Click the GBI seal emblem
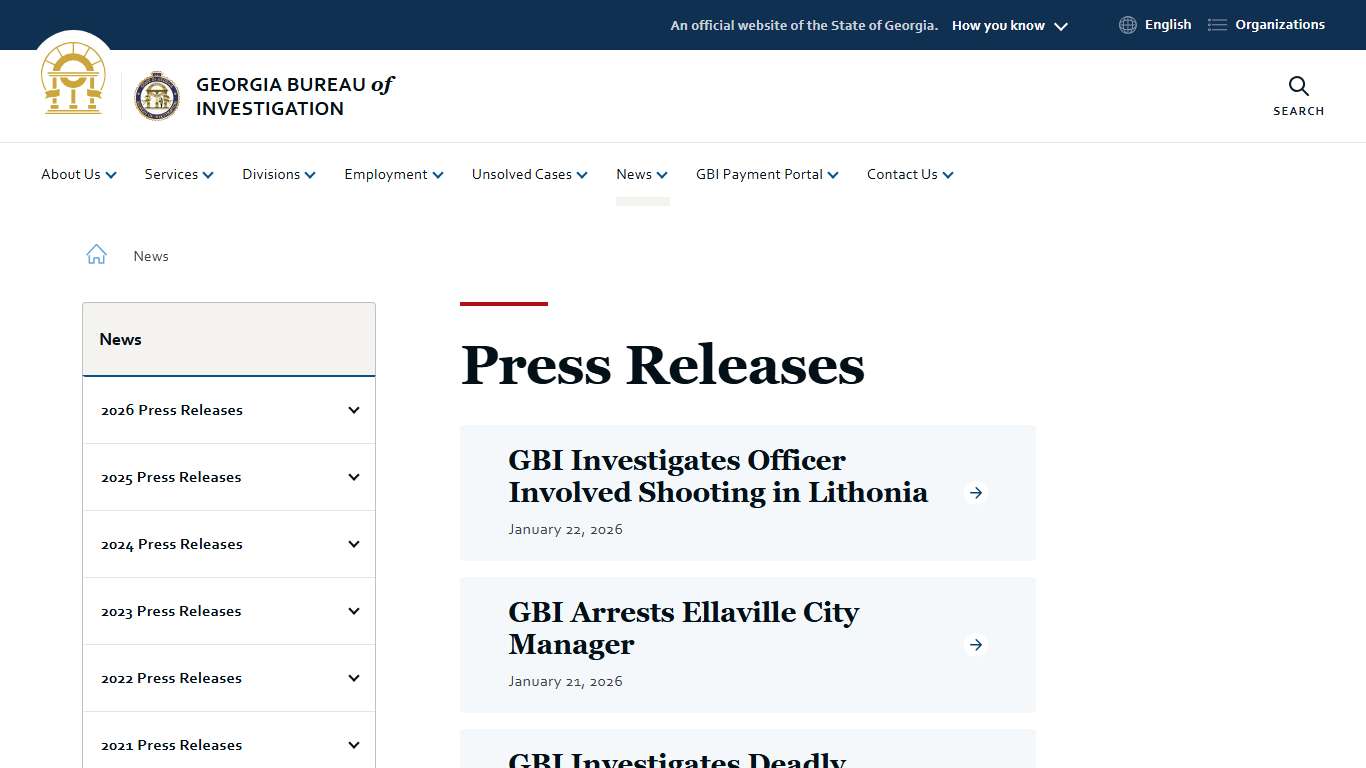 [157, 96]
